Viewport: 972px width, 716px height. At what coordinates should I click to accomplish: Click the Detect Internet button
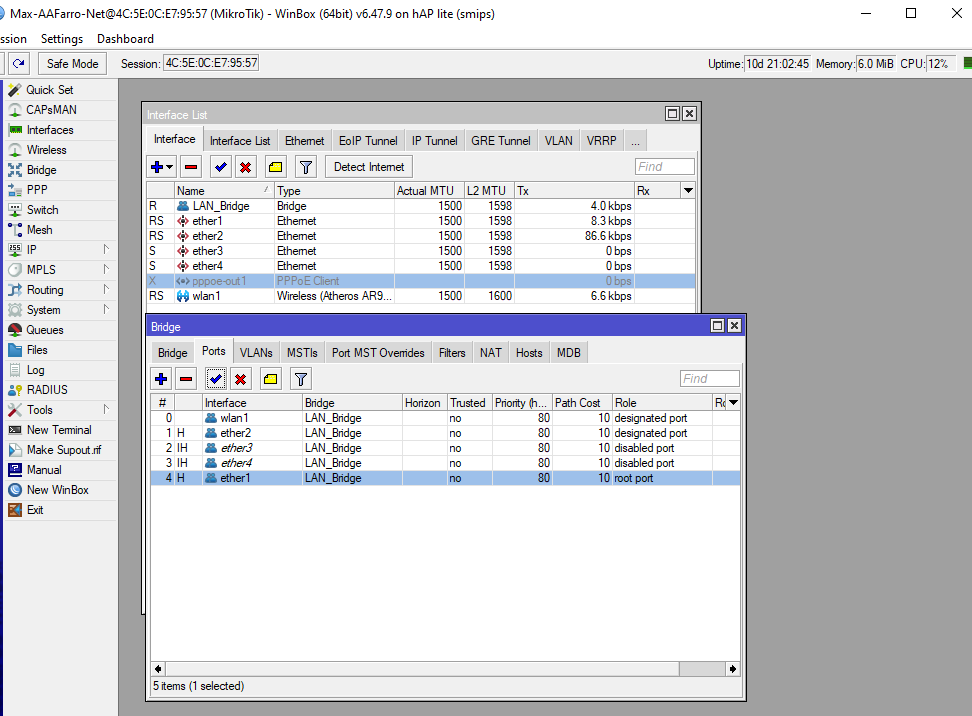[x=369, y=167]
